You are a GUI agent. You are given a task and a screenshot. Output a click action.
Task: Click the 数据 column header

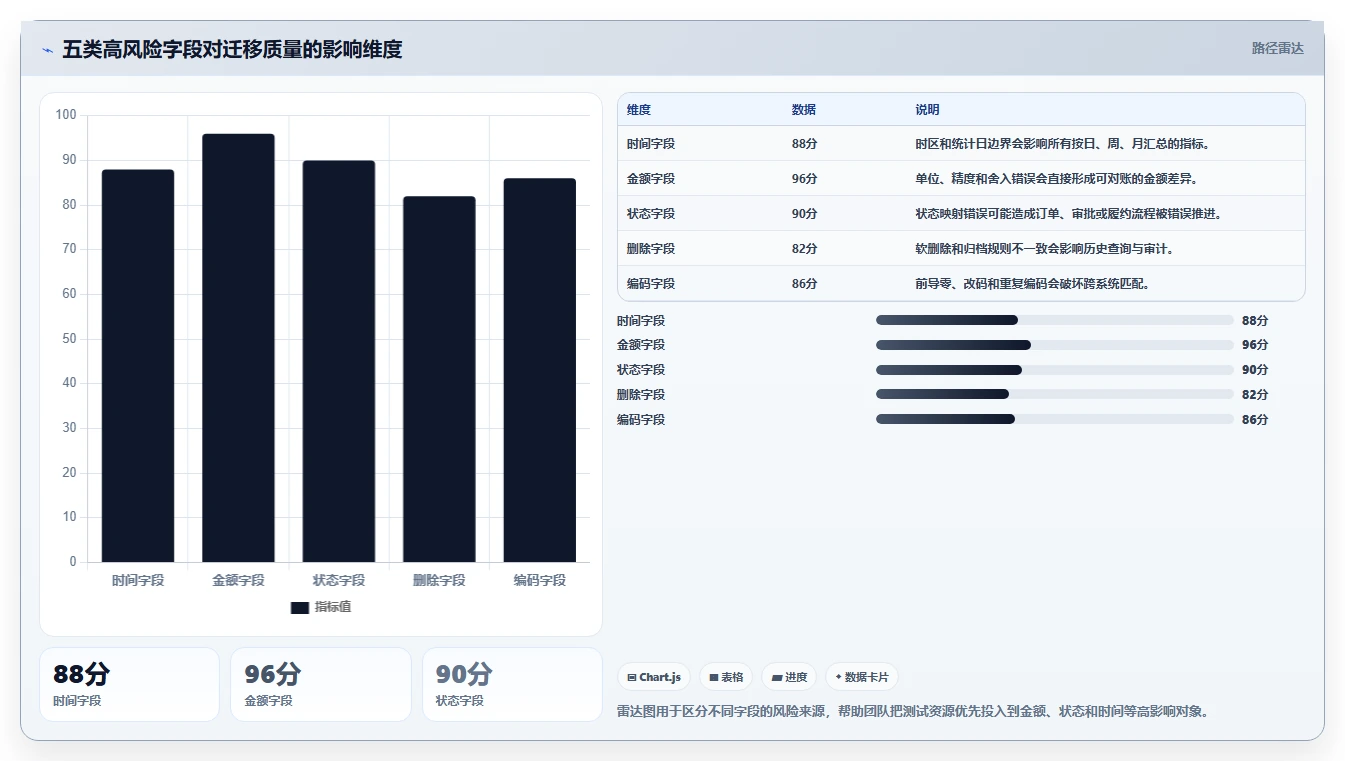coord(804,110)
